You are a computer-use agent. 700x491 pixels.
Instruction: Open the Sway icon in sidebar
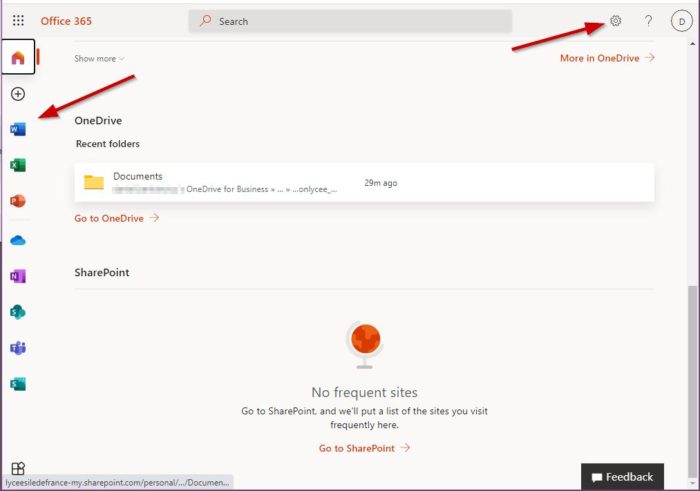tap(18, 384)
